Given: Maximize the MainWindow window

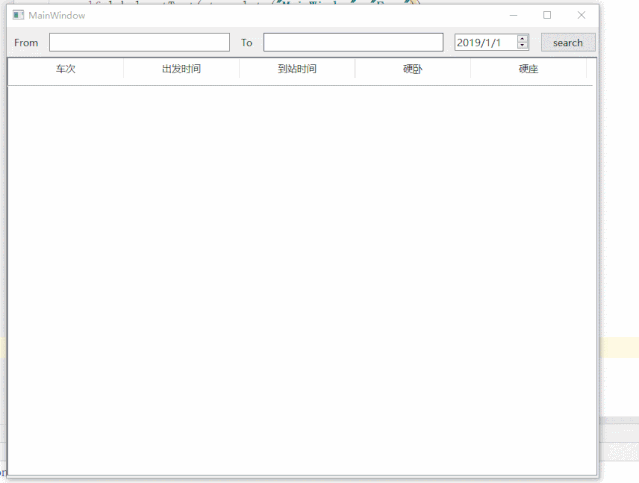Looking at the screenshot, I should (x=547, y=15).
